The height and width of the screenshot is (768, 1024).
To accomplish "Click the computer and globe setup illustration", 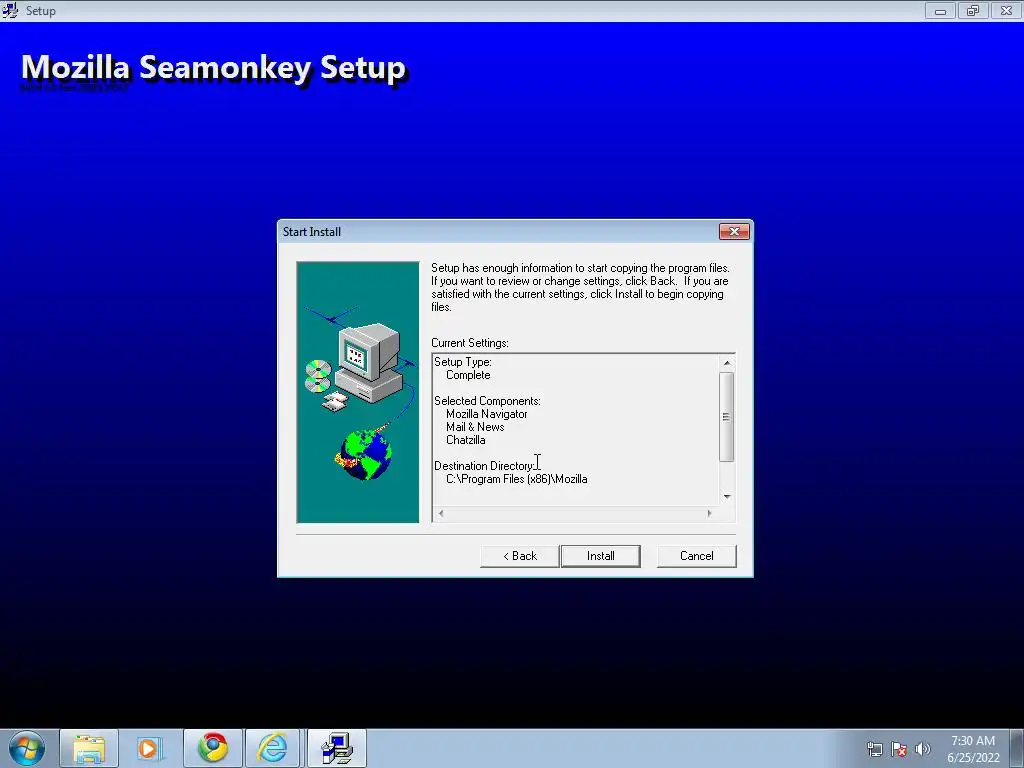I will (358, 392).
